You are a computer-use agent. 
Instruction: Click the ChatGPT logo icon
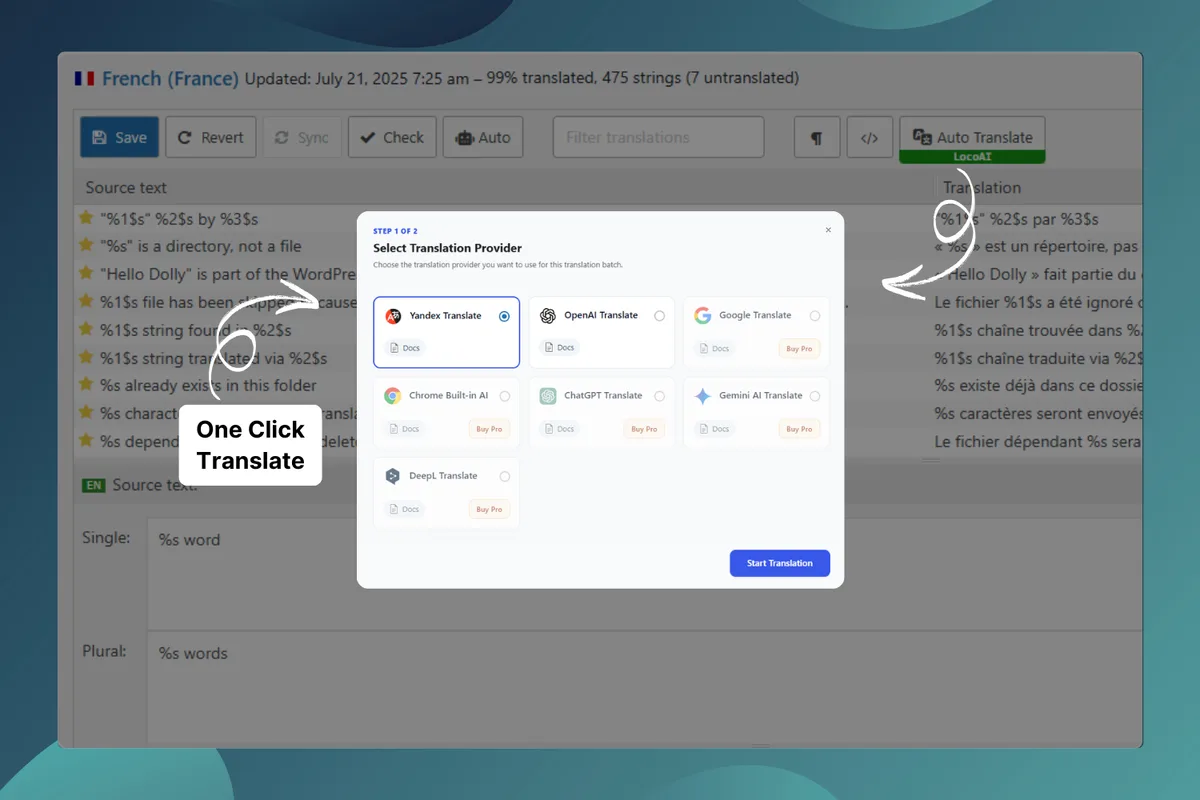[548, 396]
